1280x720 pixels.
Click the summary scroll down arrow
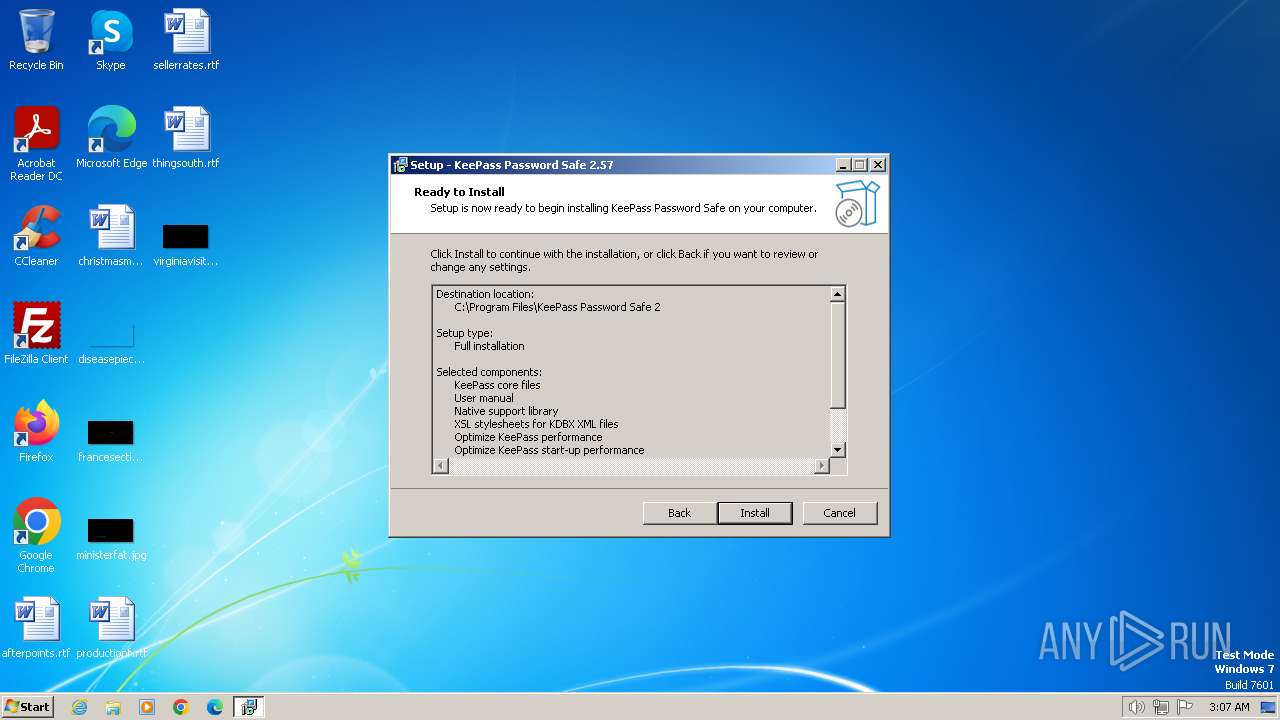(838, 450)
